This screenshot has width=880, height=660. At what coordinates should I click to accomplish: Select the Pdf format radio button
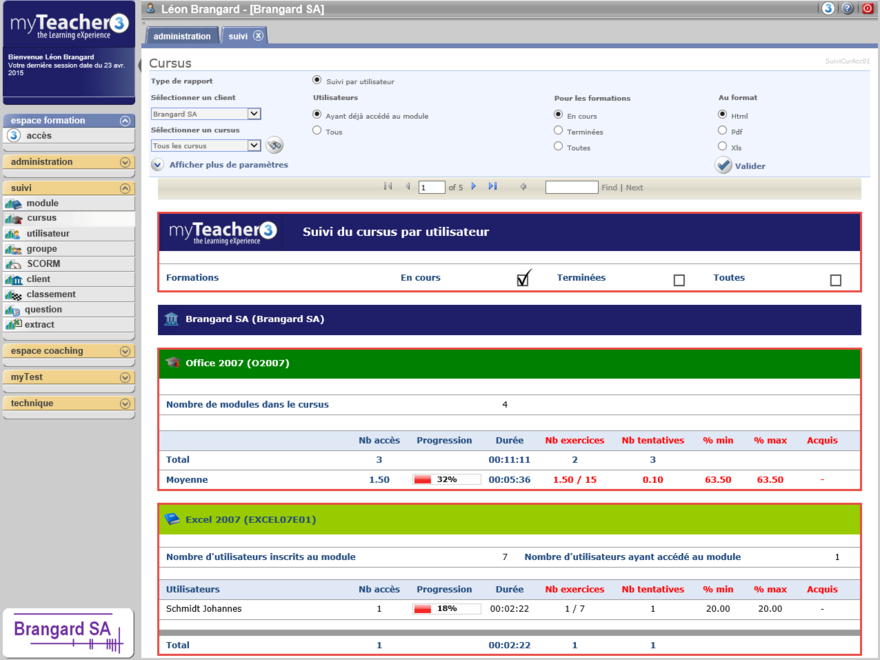click(x=722, y=131)
